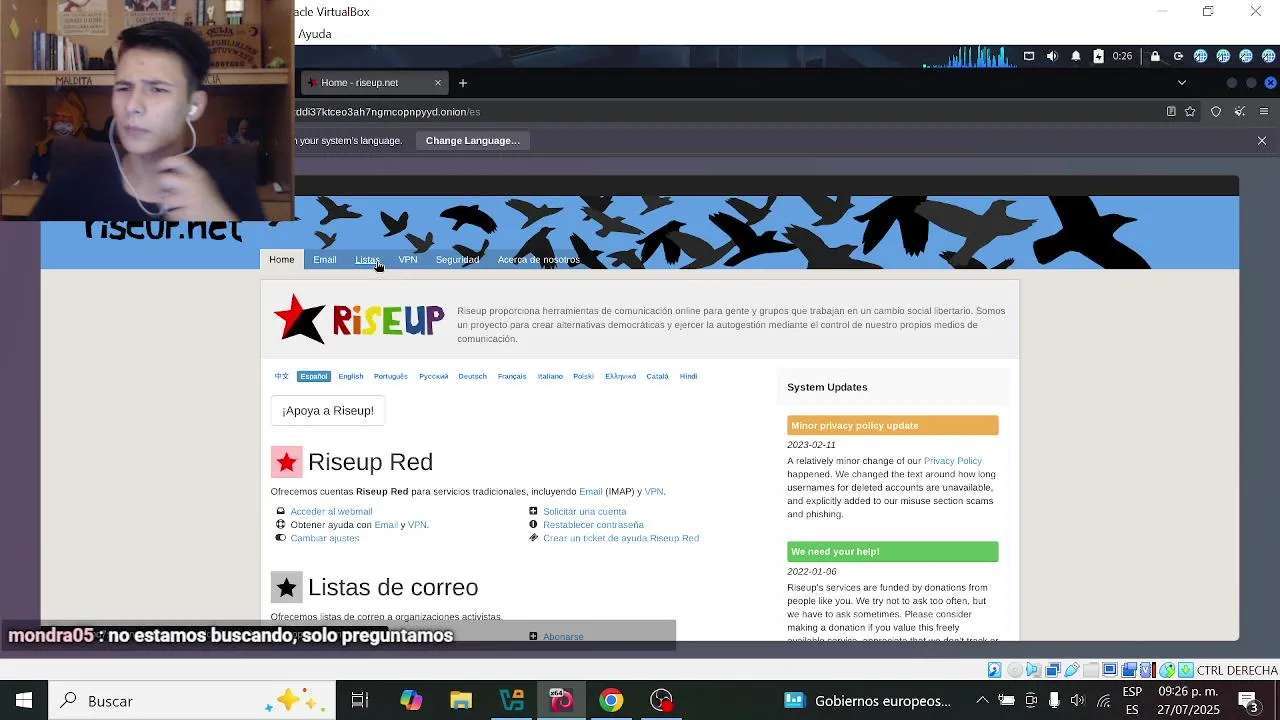Click VirtualBox optical disc status icon

(x=1014, y=670)
